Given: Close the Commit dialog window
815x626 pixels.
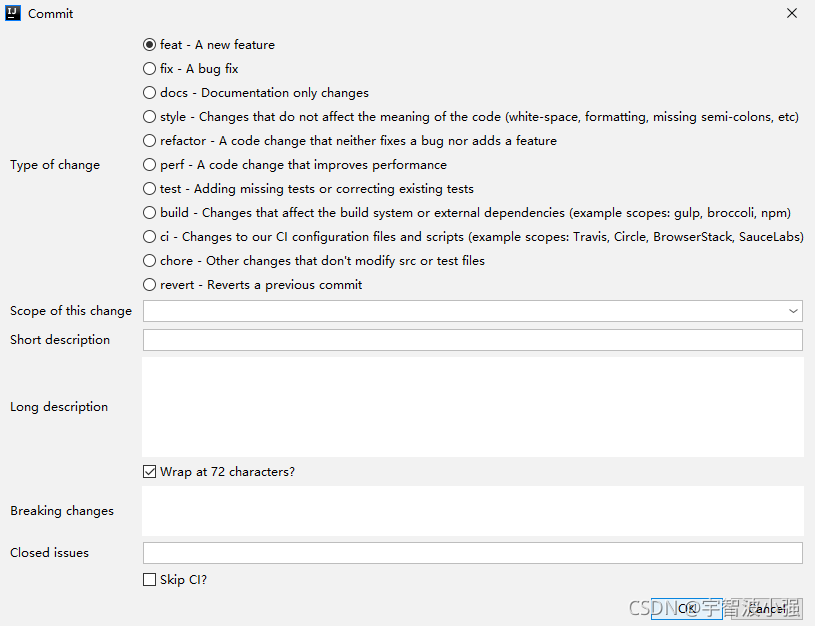Looking at the screenshot, I should 792,14.
